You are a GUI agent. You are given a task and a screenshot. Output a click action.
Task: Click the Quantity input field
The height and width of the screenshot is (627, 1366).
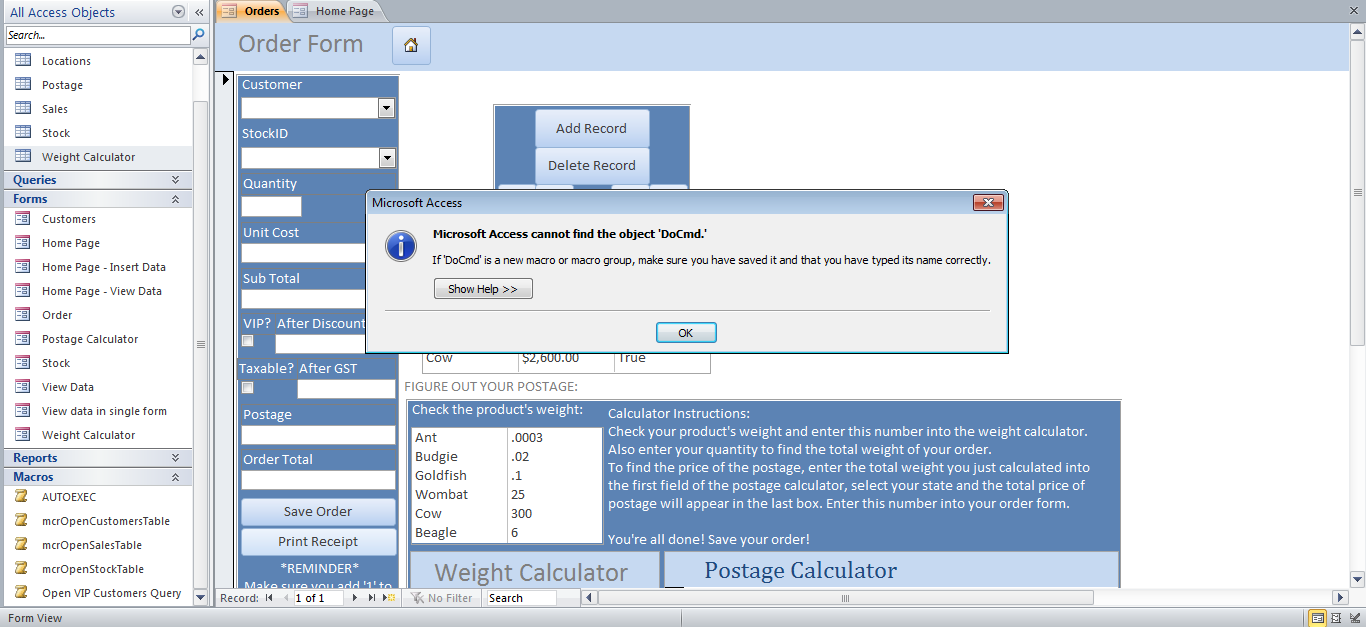click(x=271, y=207)
